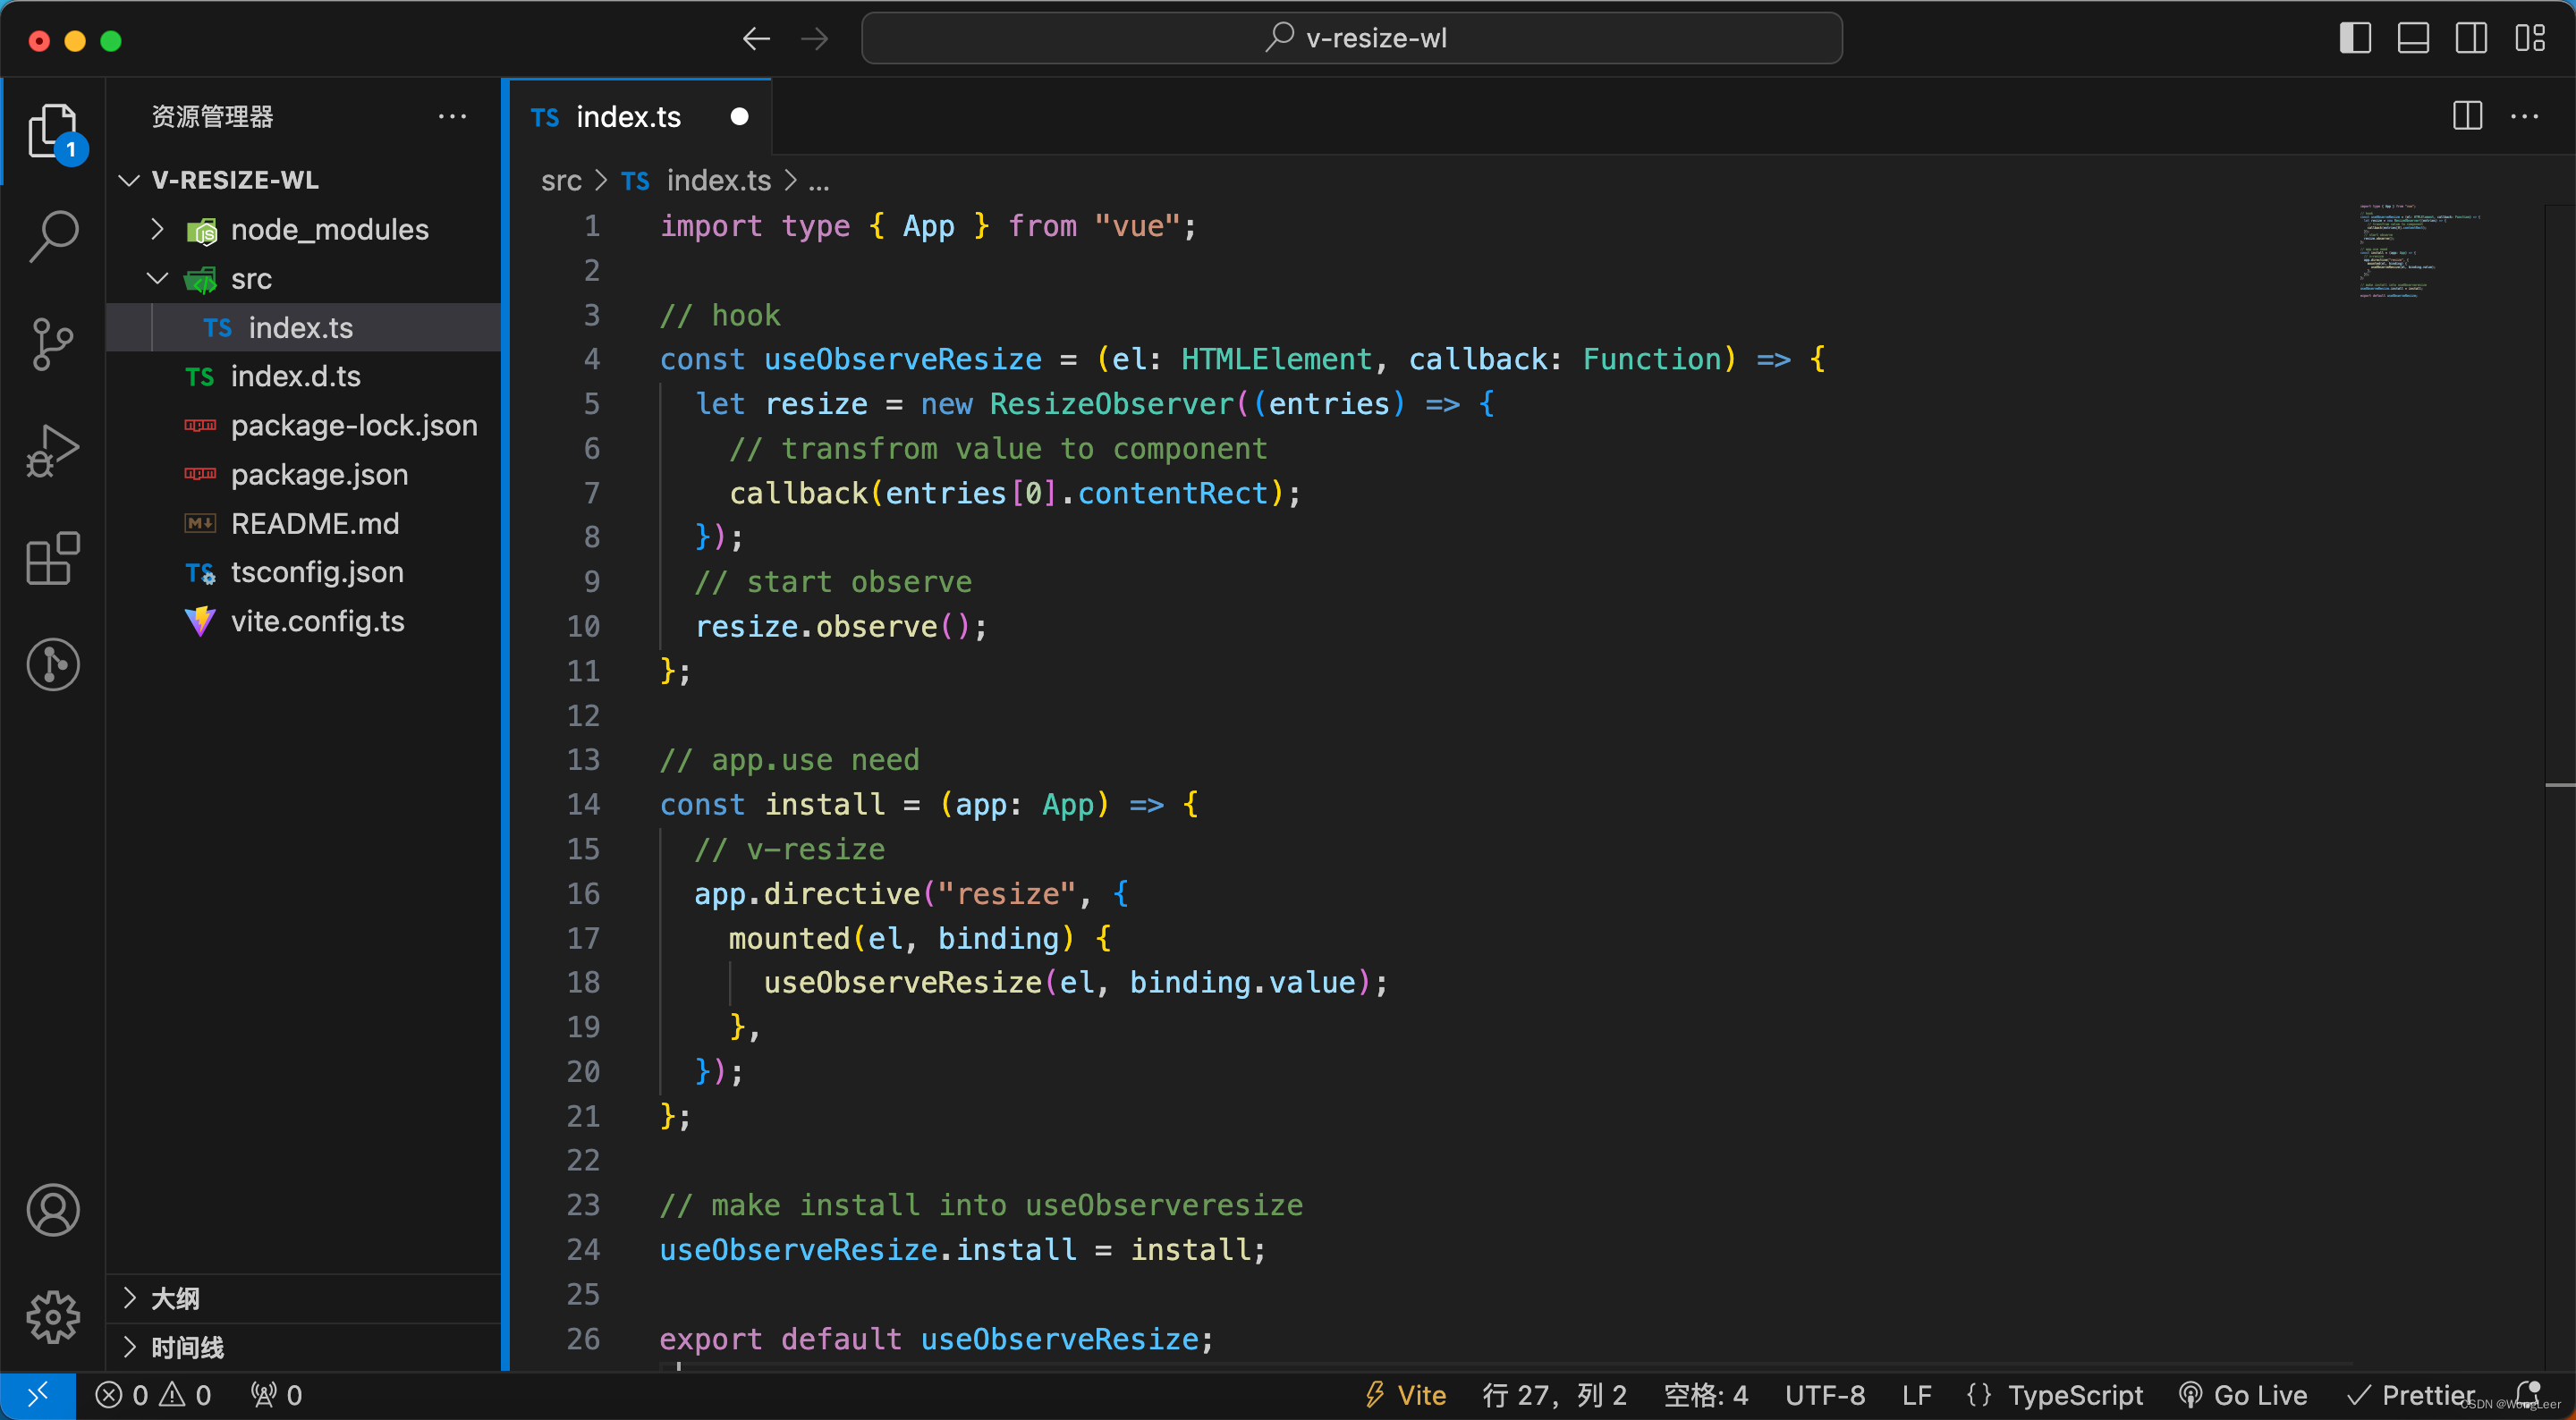The width and height of the screenshot is (2576, 1420).
Task: Open the Git Graph activity icon
Action: click(53, 665)
